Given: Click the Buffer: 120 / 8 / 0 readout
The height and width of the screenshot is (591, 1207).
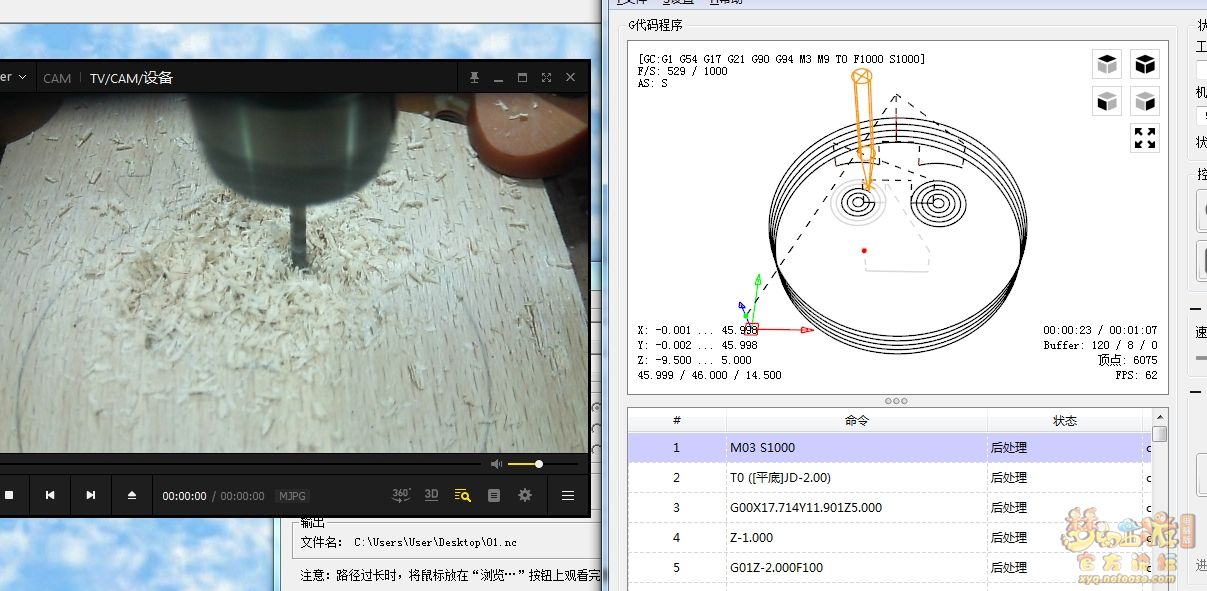Looking at the screenshot, I should [1100, 345].
